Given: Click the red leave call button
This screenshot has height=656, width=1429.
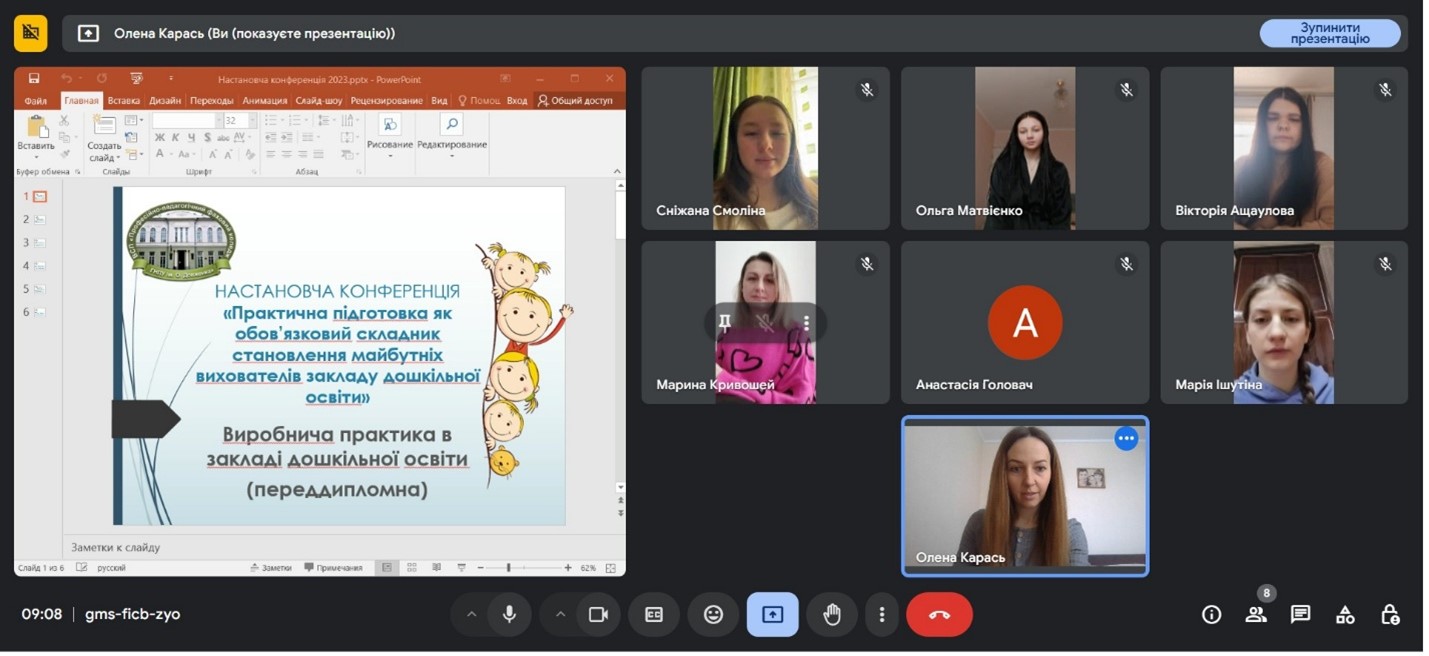Looking at the screenshot, I should (938, 615).
